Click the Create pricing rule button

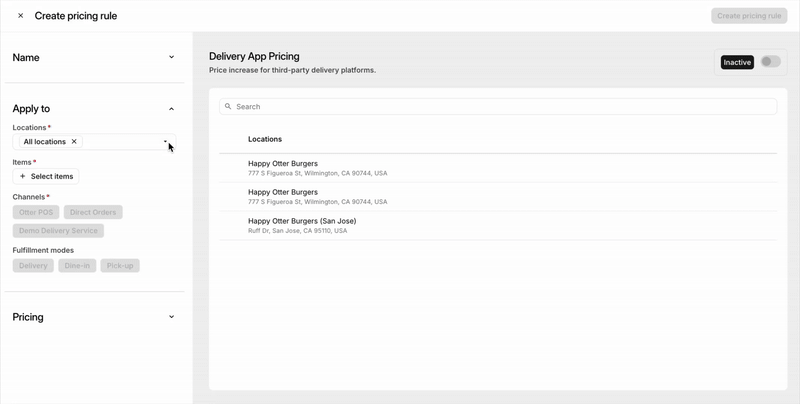pos(749,16)
